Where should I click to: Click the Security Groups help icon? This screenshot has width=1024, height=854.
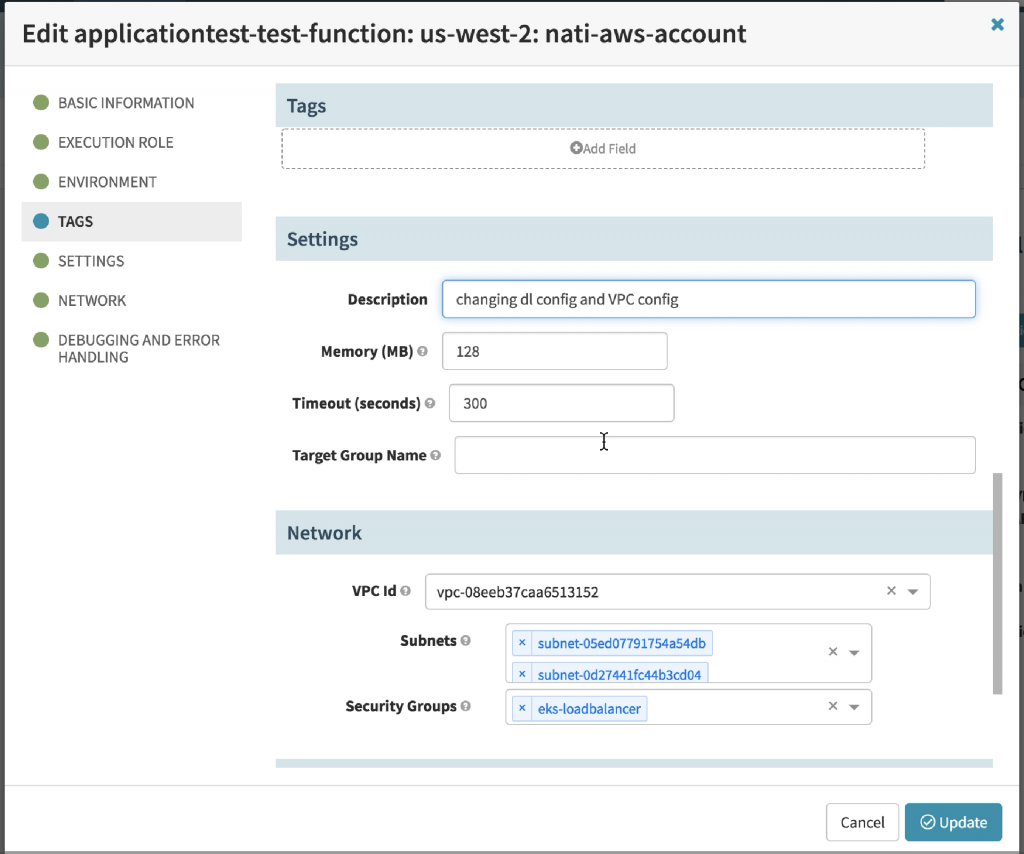pyautogui.click(x=464, y=706)
